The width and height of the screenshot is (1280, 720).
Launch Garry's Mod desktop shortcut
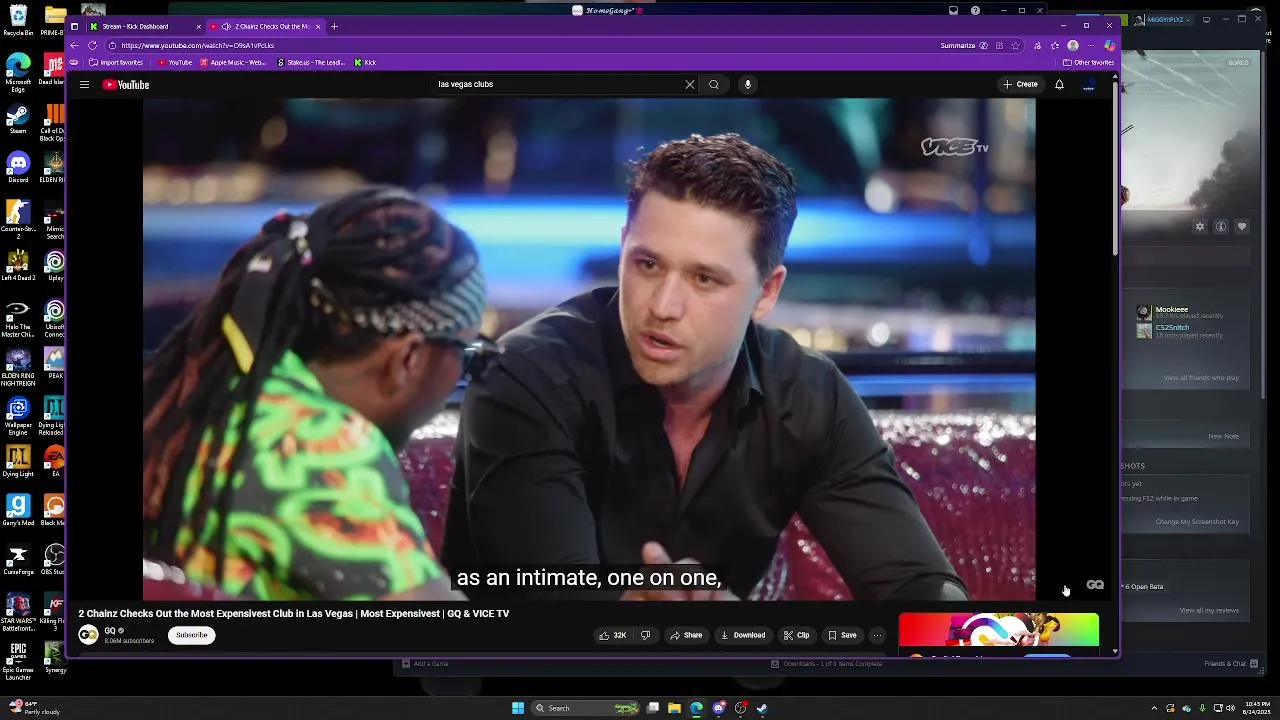point(18,510)
